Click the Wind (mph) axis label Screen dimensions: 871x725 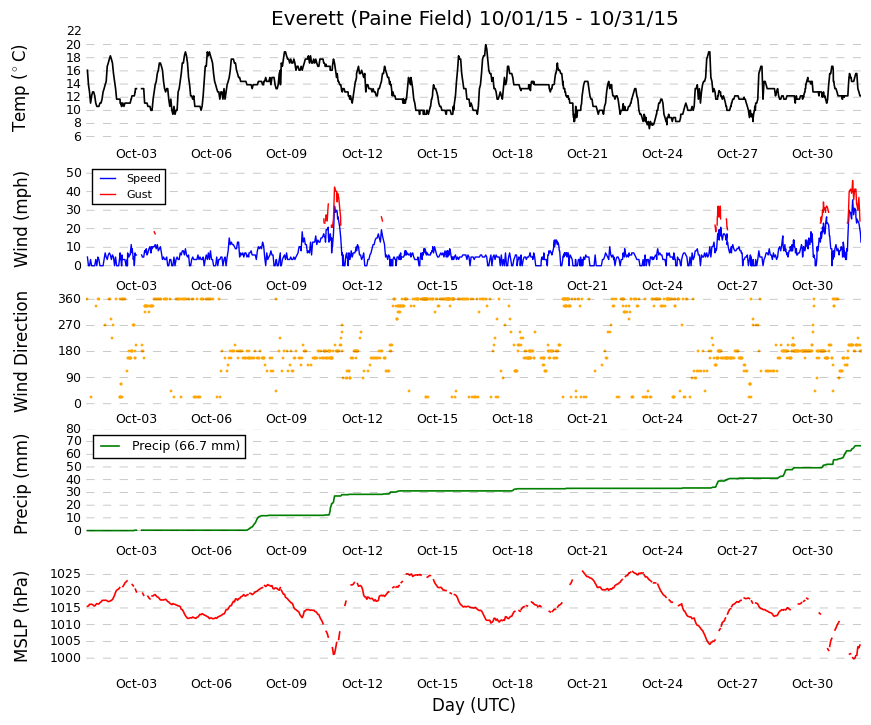coord(20,219)
